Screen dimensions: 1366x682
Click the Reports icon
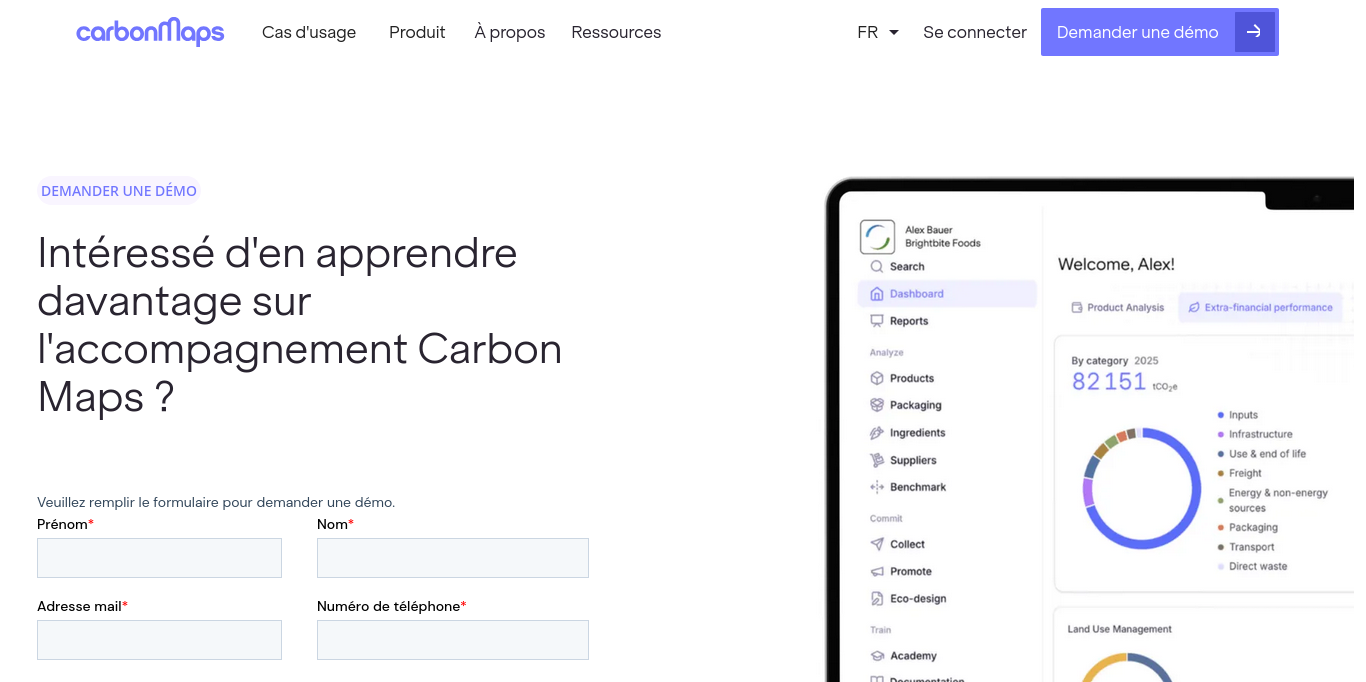(875, 320)
